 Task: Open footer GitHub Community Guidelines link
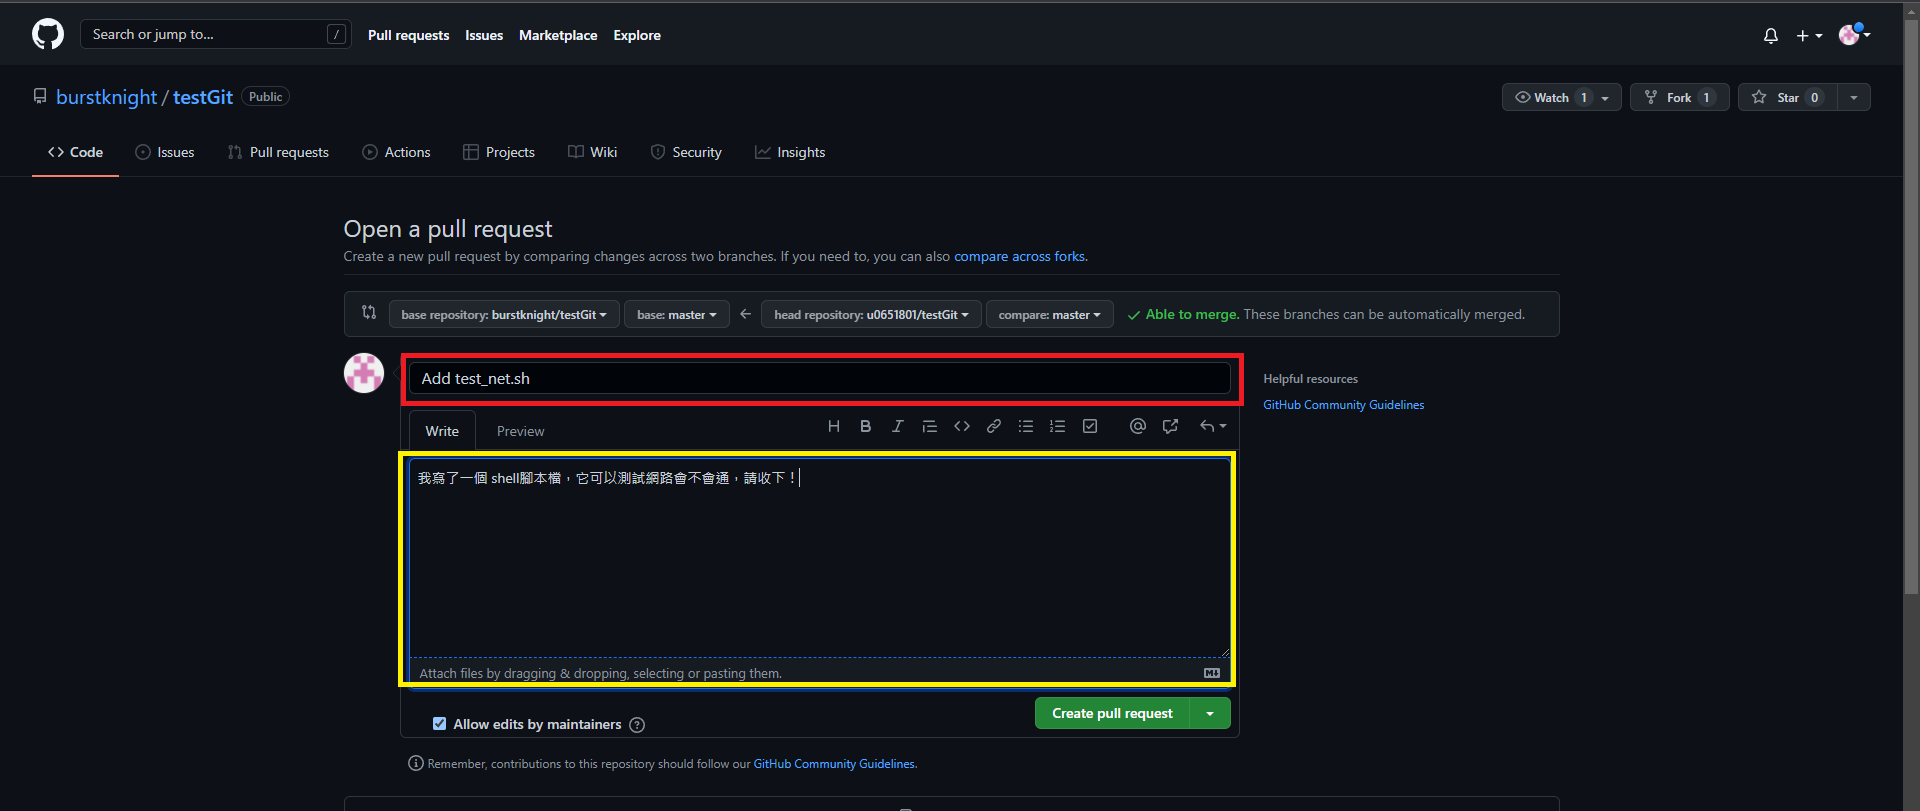(834, 764)
